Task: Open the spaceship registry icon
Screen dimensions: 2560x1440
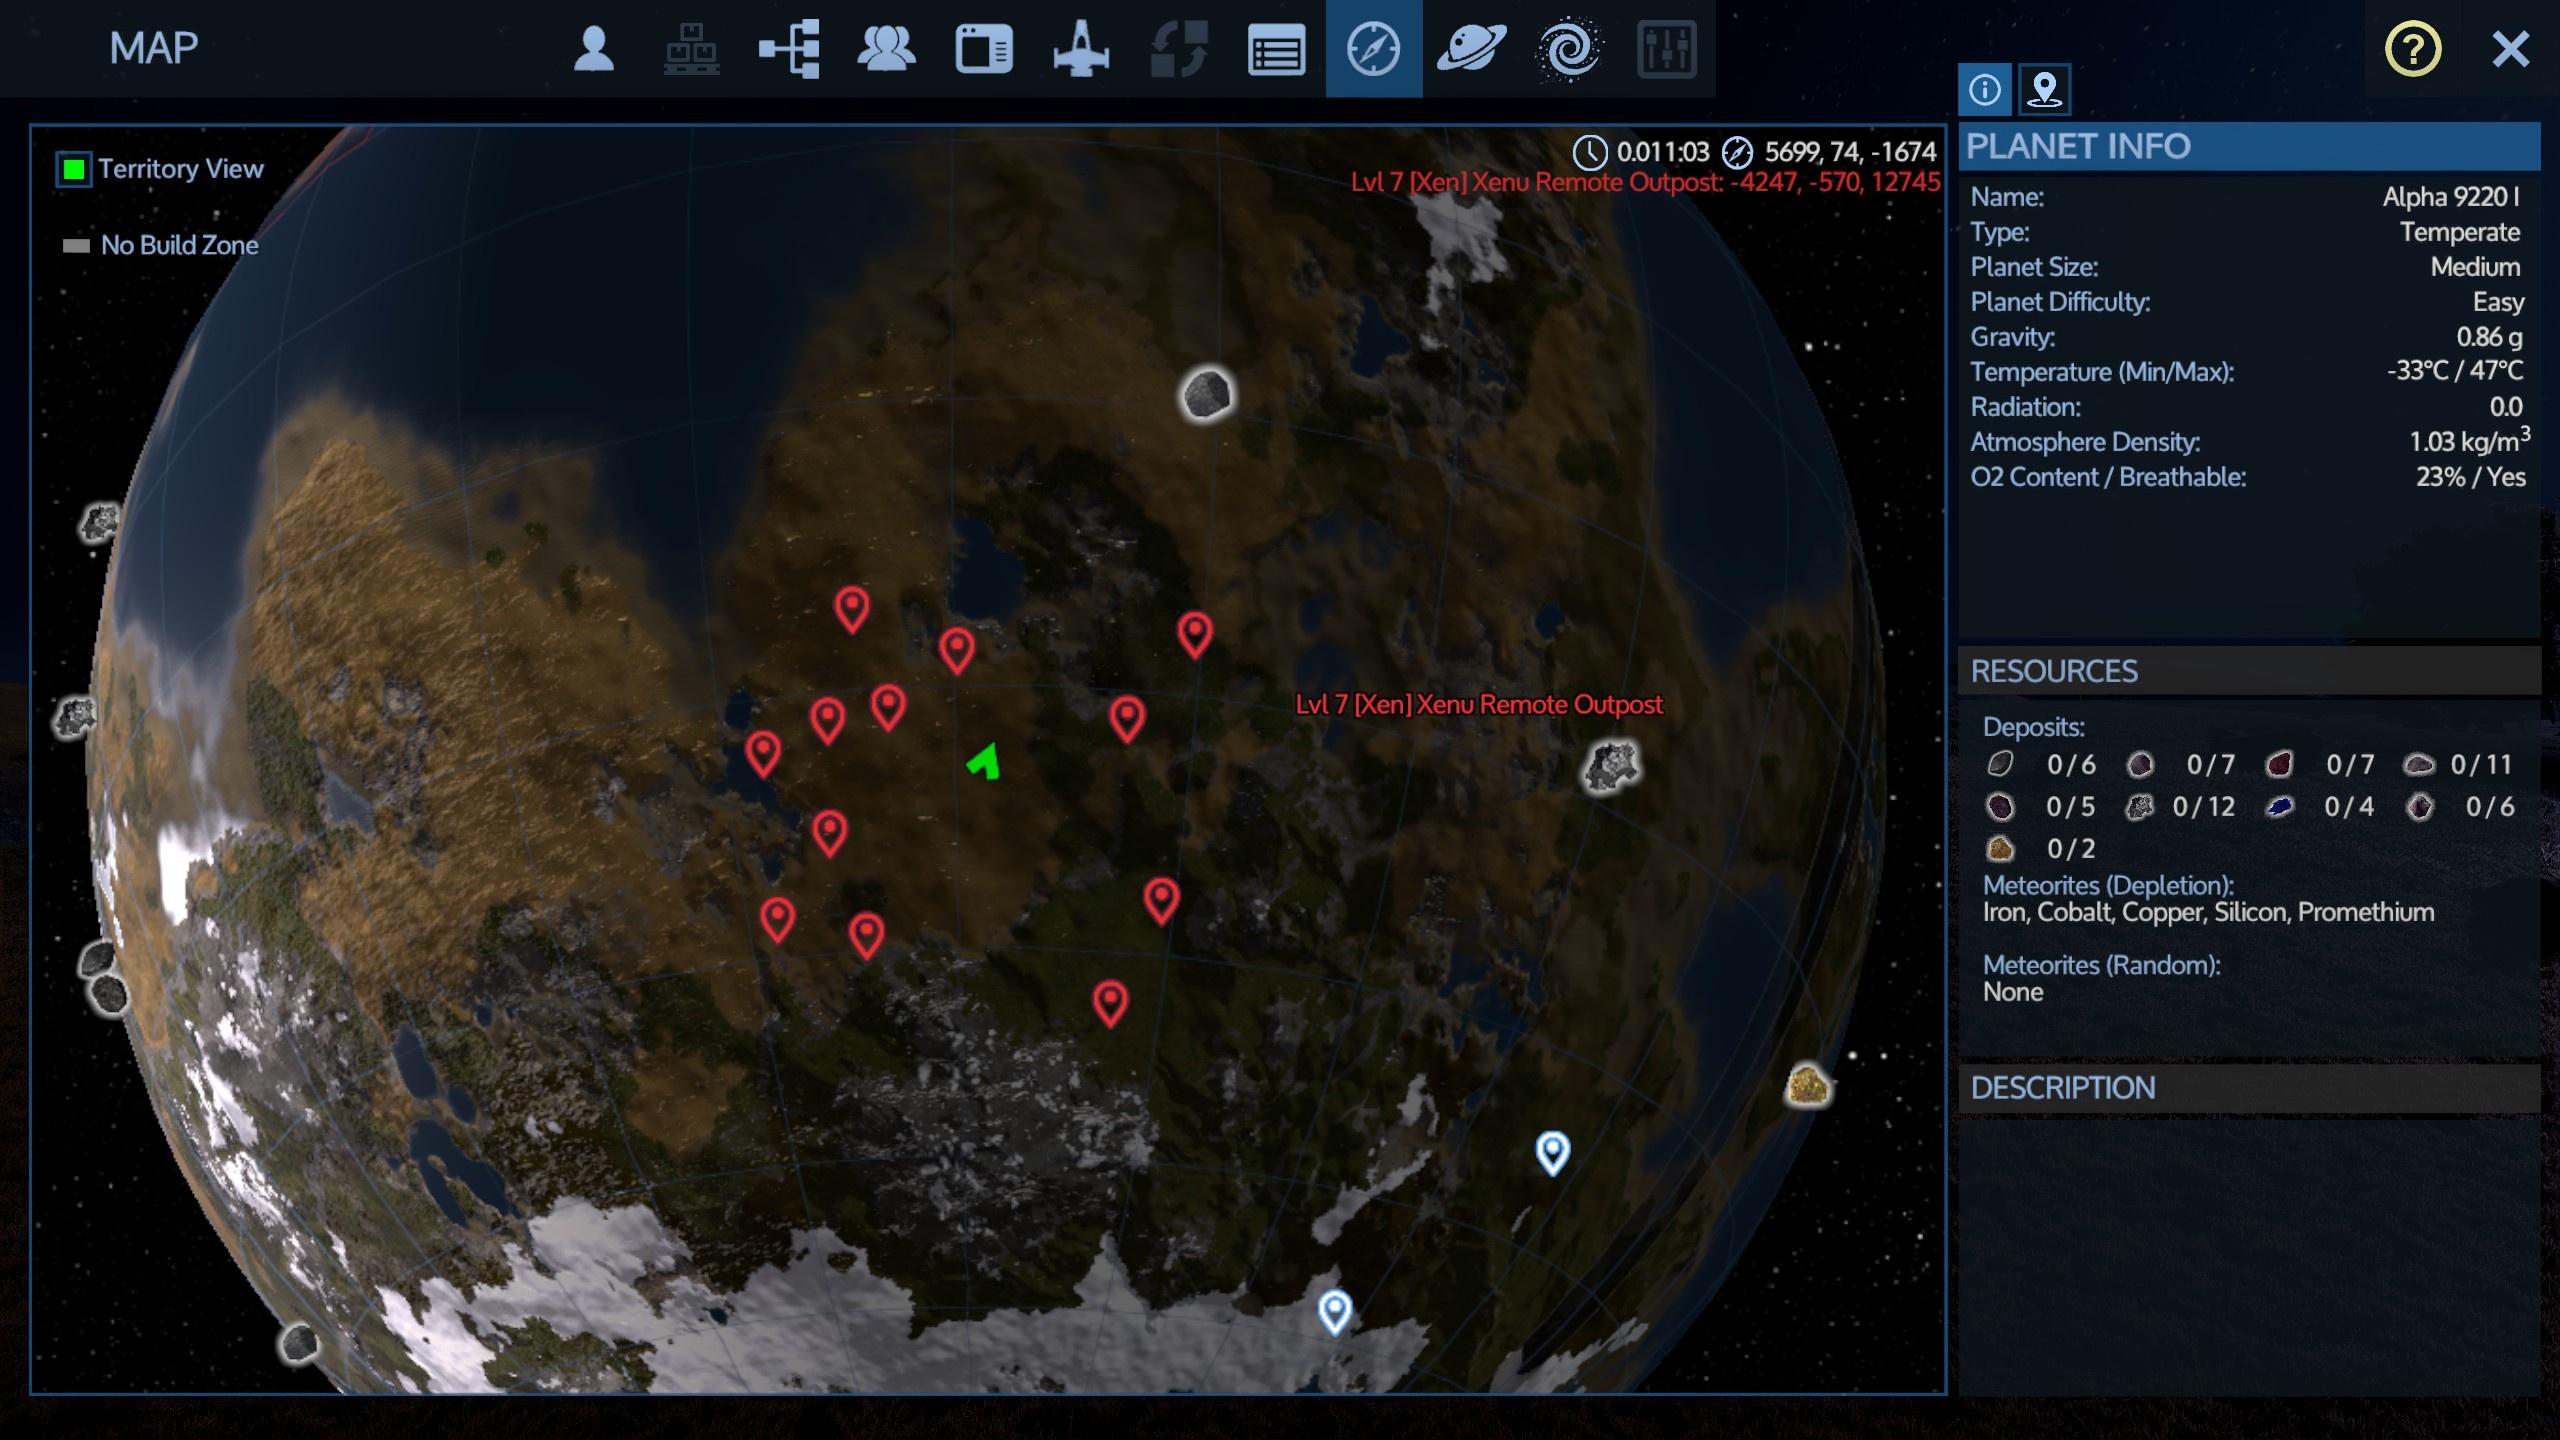Action: 1081,49
